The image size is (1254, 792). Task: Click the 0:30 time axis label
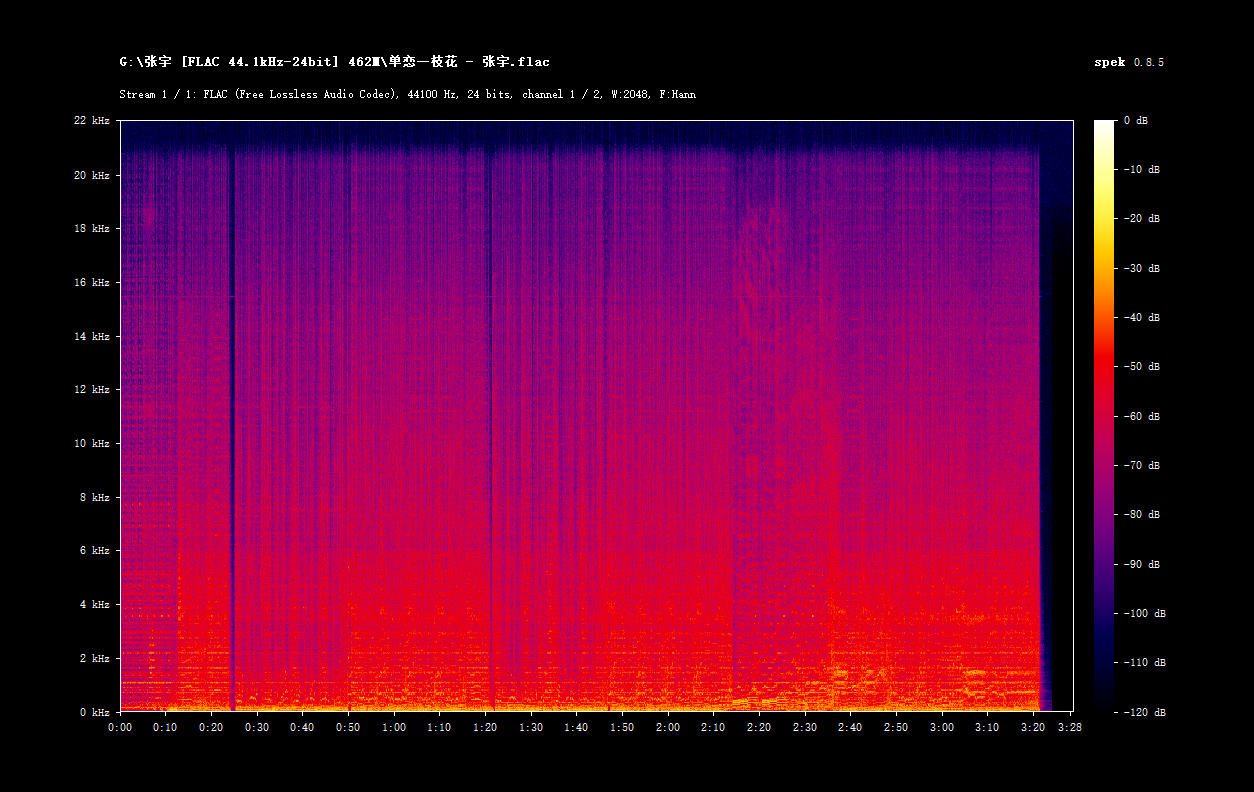coord(257,728)
